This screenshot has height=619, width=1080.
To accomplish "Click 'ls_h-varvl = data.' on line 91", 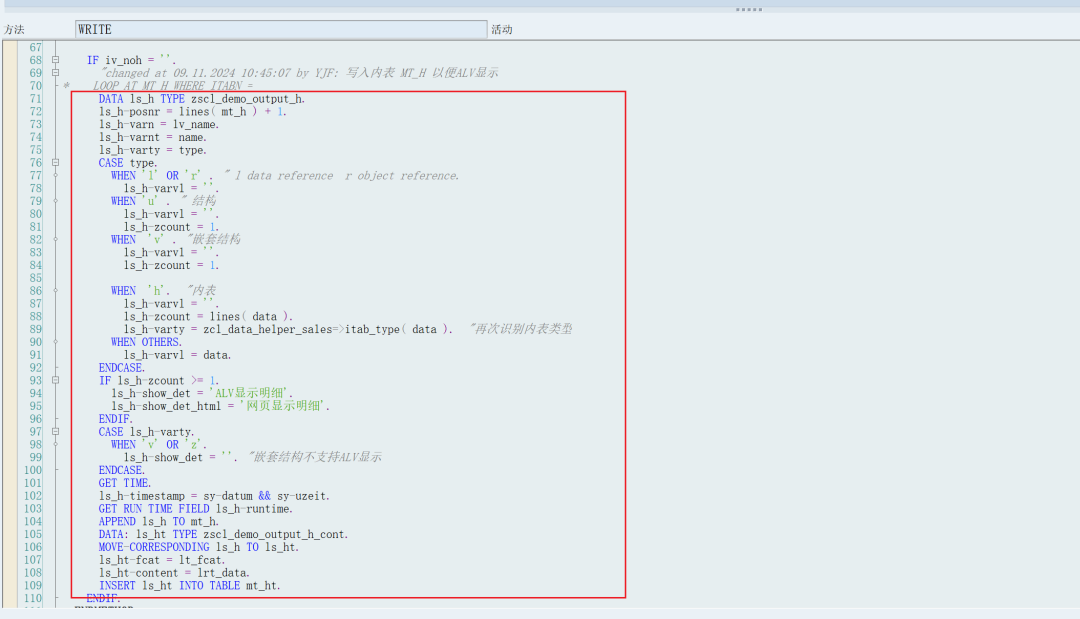I will click(x=178, y=355).
